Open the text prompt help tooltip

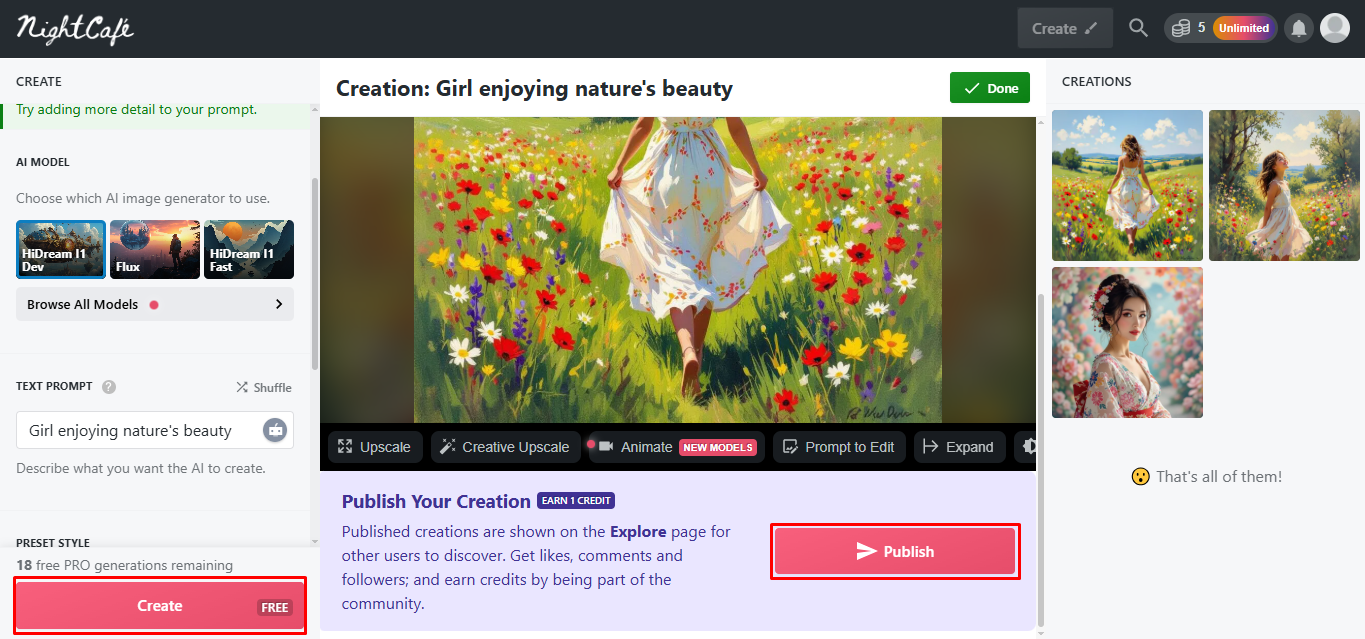[x=106, y=386]
